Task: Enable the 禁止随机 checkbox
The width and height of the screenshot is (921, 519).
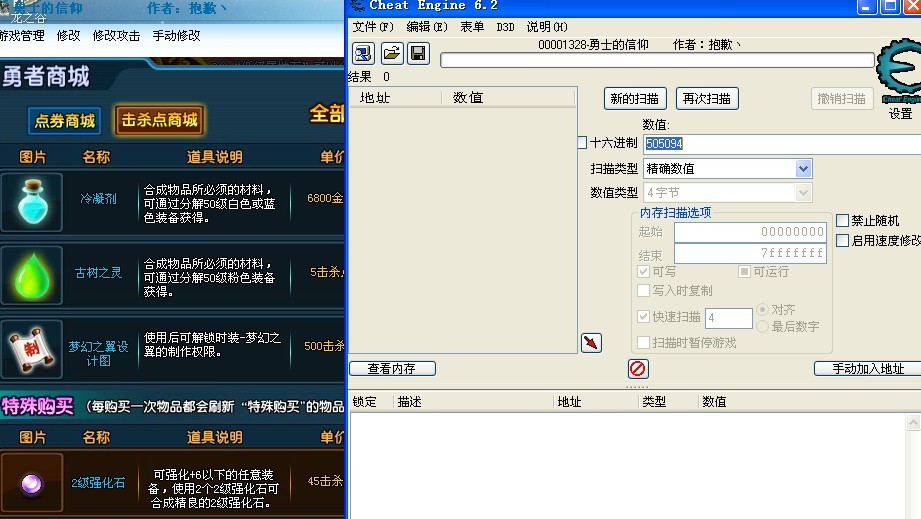Action: point(842,221)
